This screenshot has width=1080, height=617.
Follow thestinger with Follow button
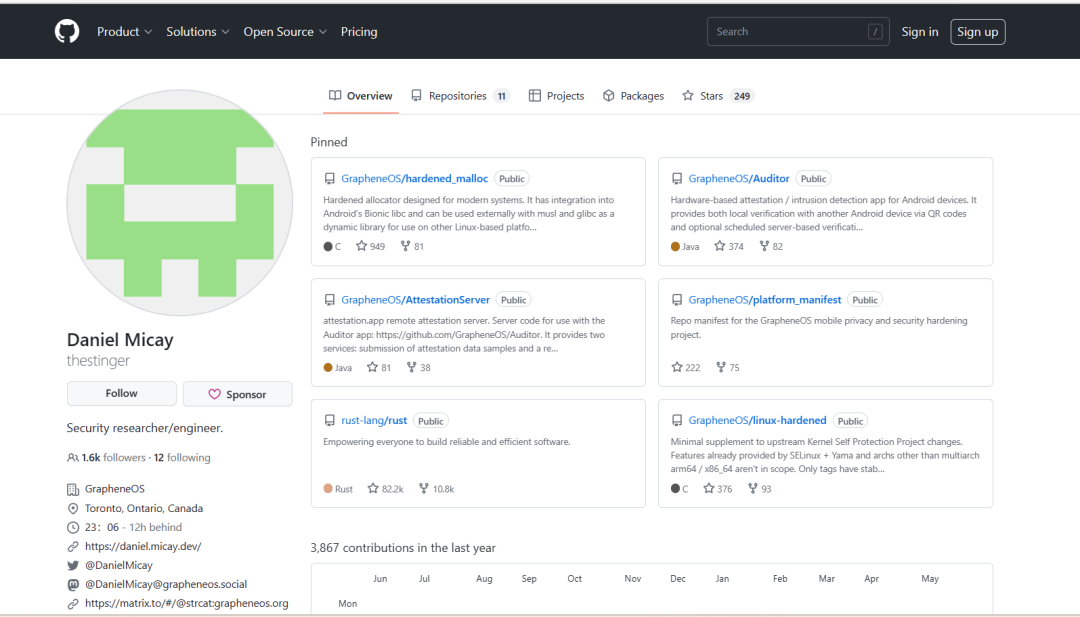tap(121, 393)
